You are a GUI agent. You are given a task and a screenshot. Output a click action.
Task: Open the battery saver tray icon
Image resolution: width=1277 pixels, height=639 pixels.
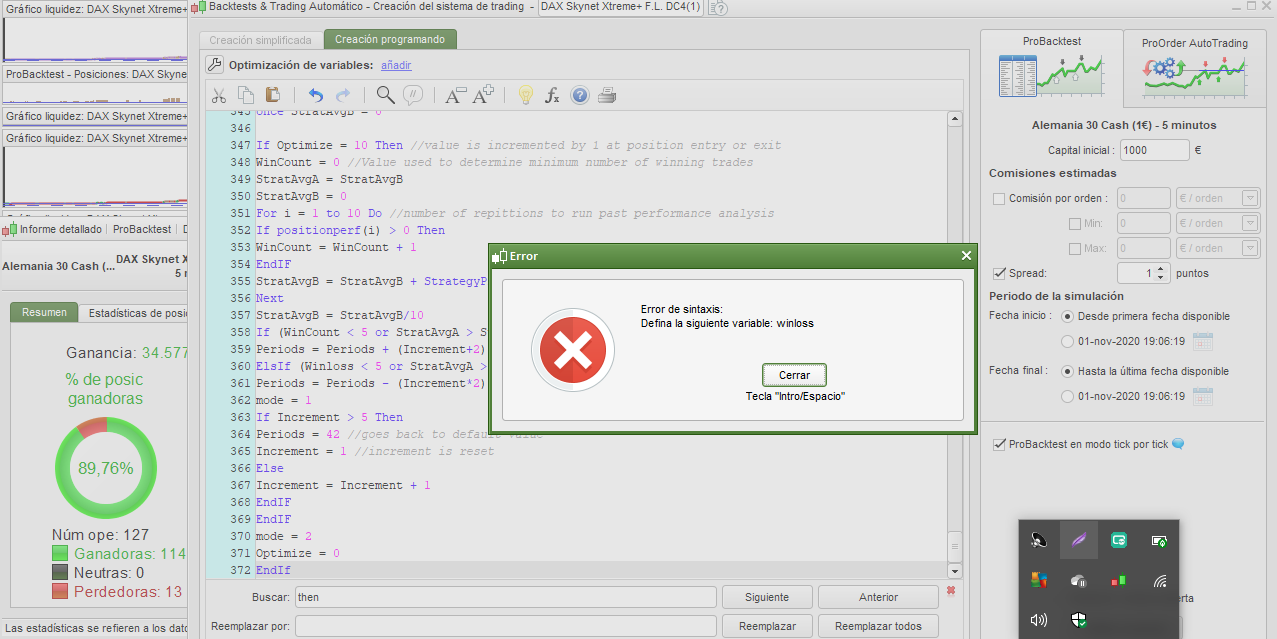tap(1159, 540)
